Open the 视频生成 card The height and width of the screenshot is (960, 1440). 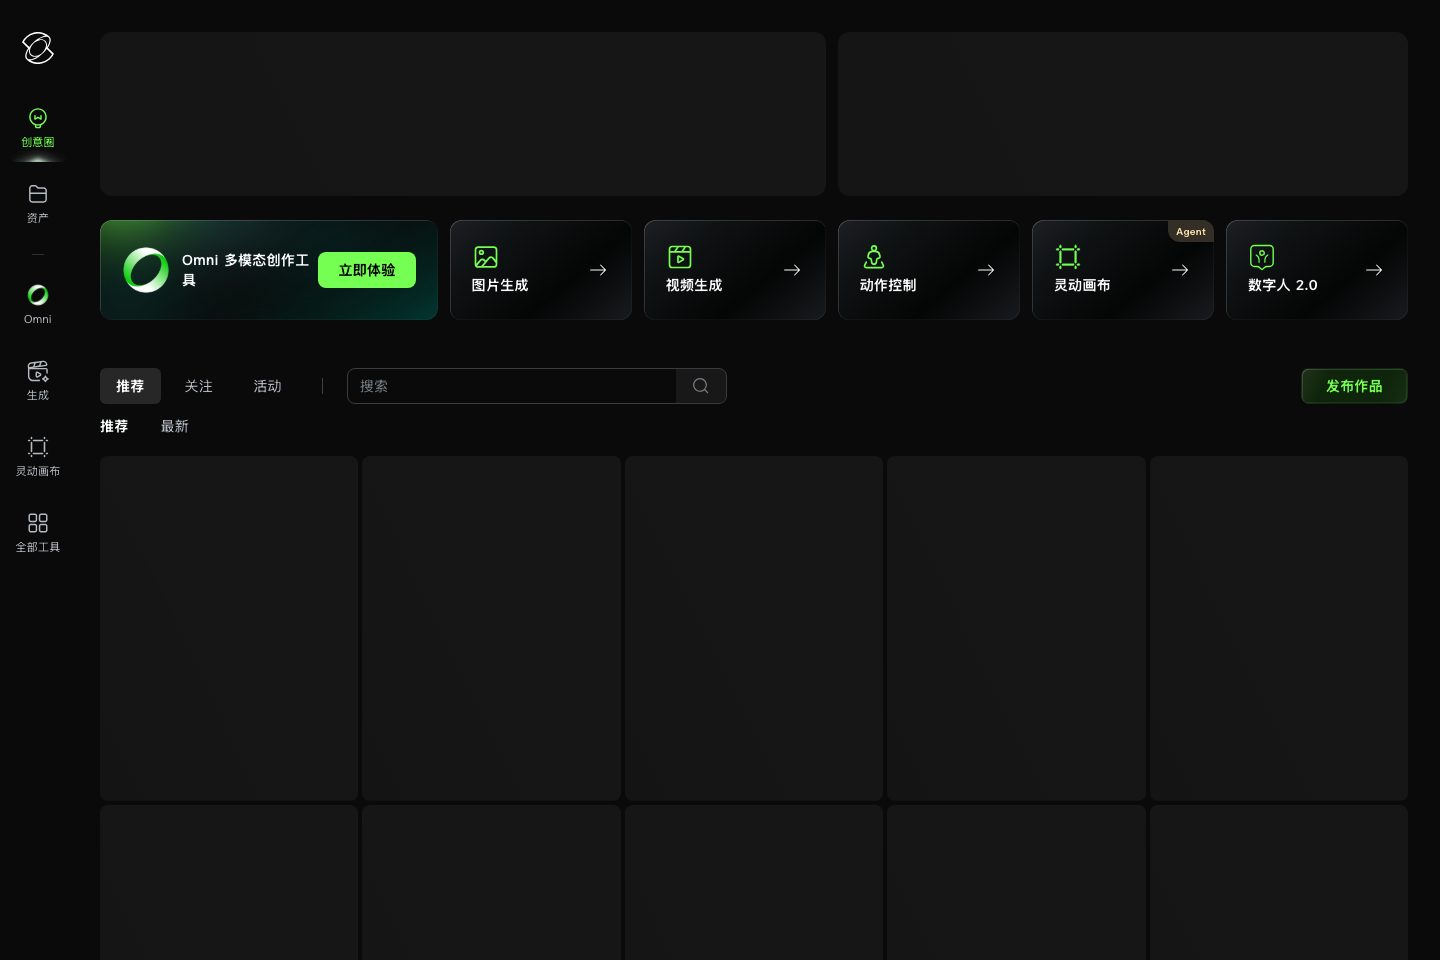735,270
